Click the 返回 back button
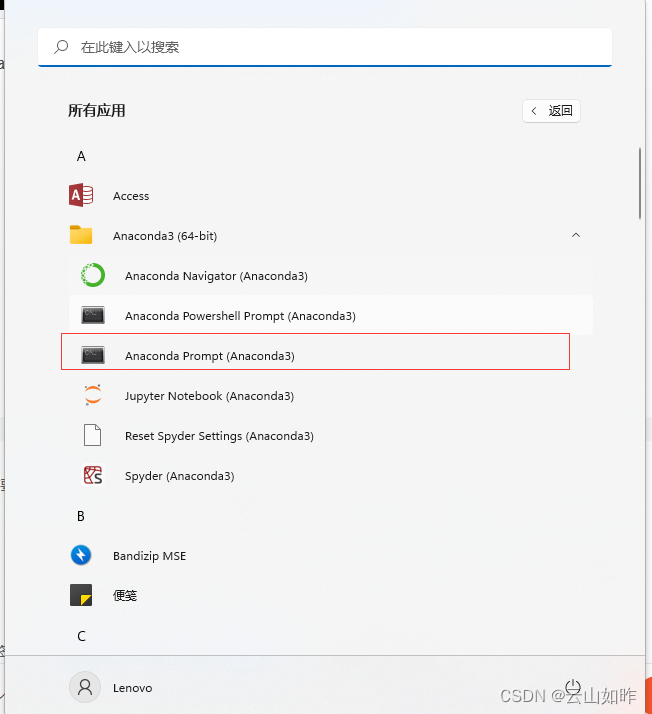The height and width of the screenshot is (714, 652). coord(551,111)
